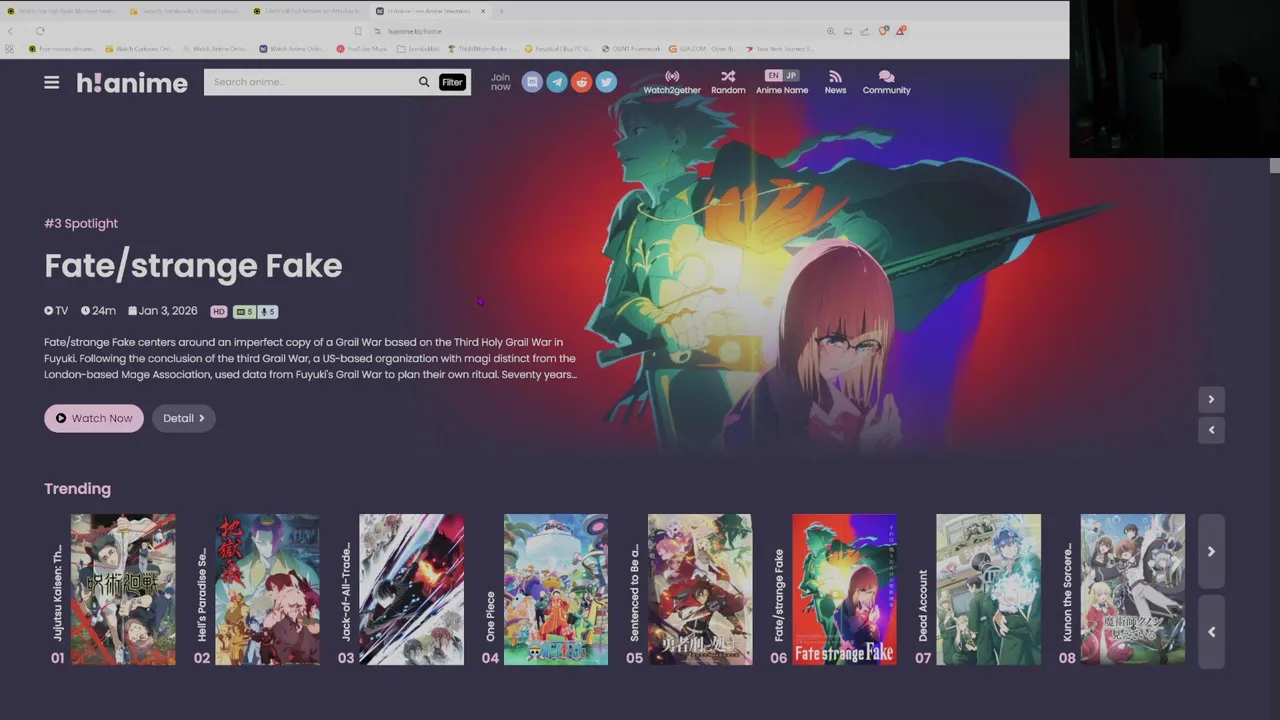Screen dimensions: 1280x720
Task: Click the browser back arrow
Action: (11, 31)
